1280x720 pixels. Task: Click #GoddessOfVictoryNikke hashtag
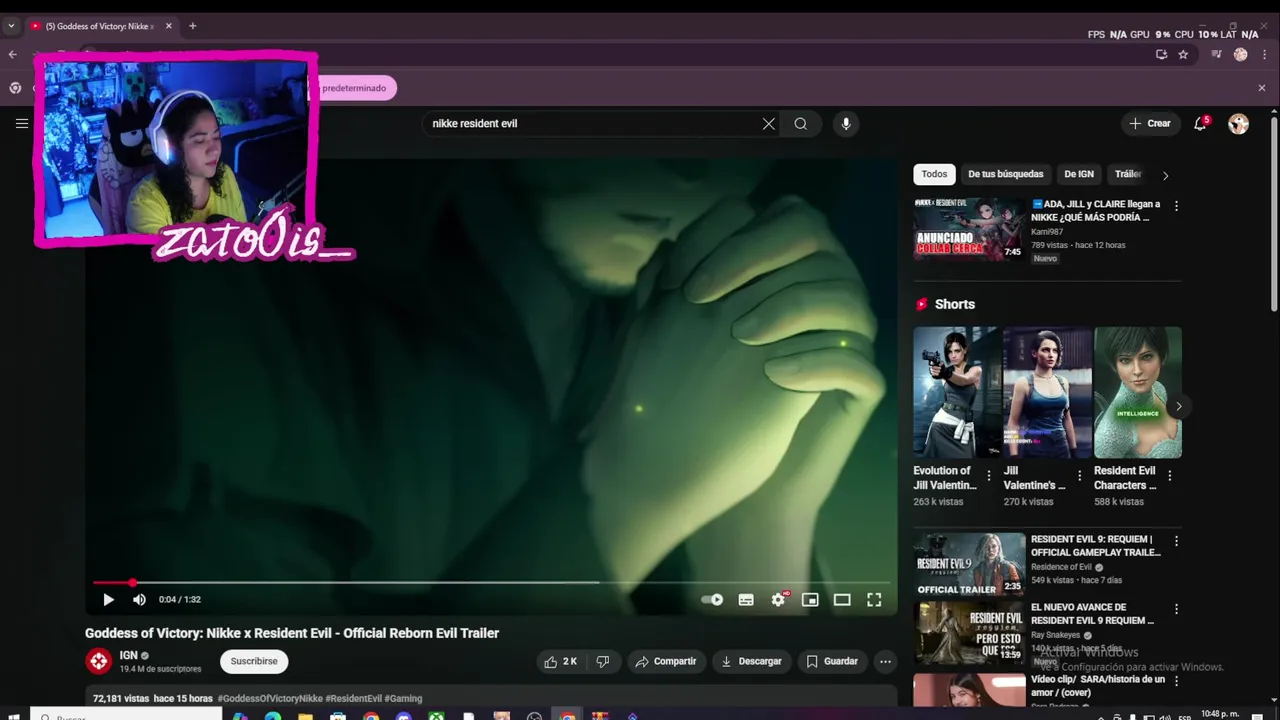tap(270, 698)
